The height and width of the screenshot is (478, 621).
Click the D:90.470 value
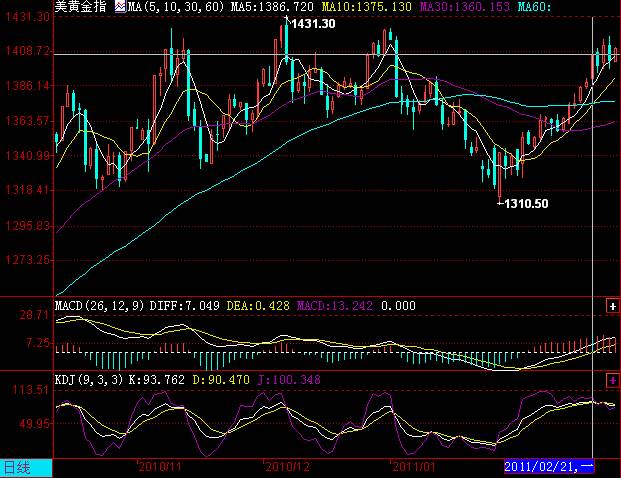221,380
